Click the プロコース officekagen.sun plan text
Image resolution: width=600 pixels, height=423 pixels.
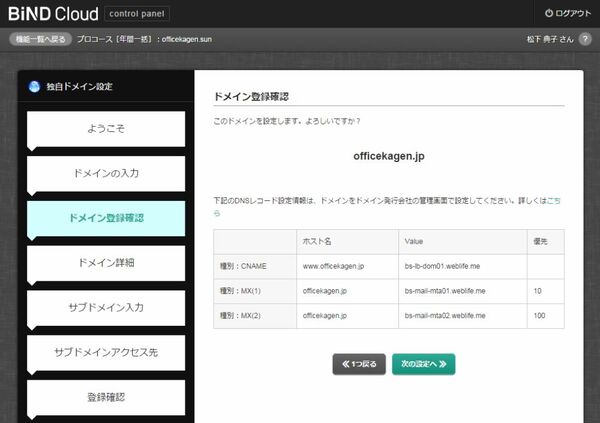[x=144, y=39]
